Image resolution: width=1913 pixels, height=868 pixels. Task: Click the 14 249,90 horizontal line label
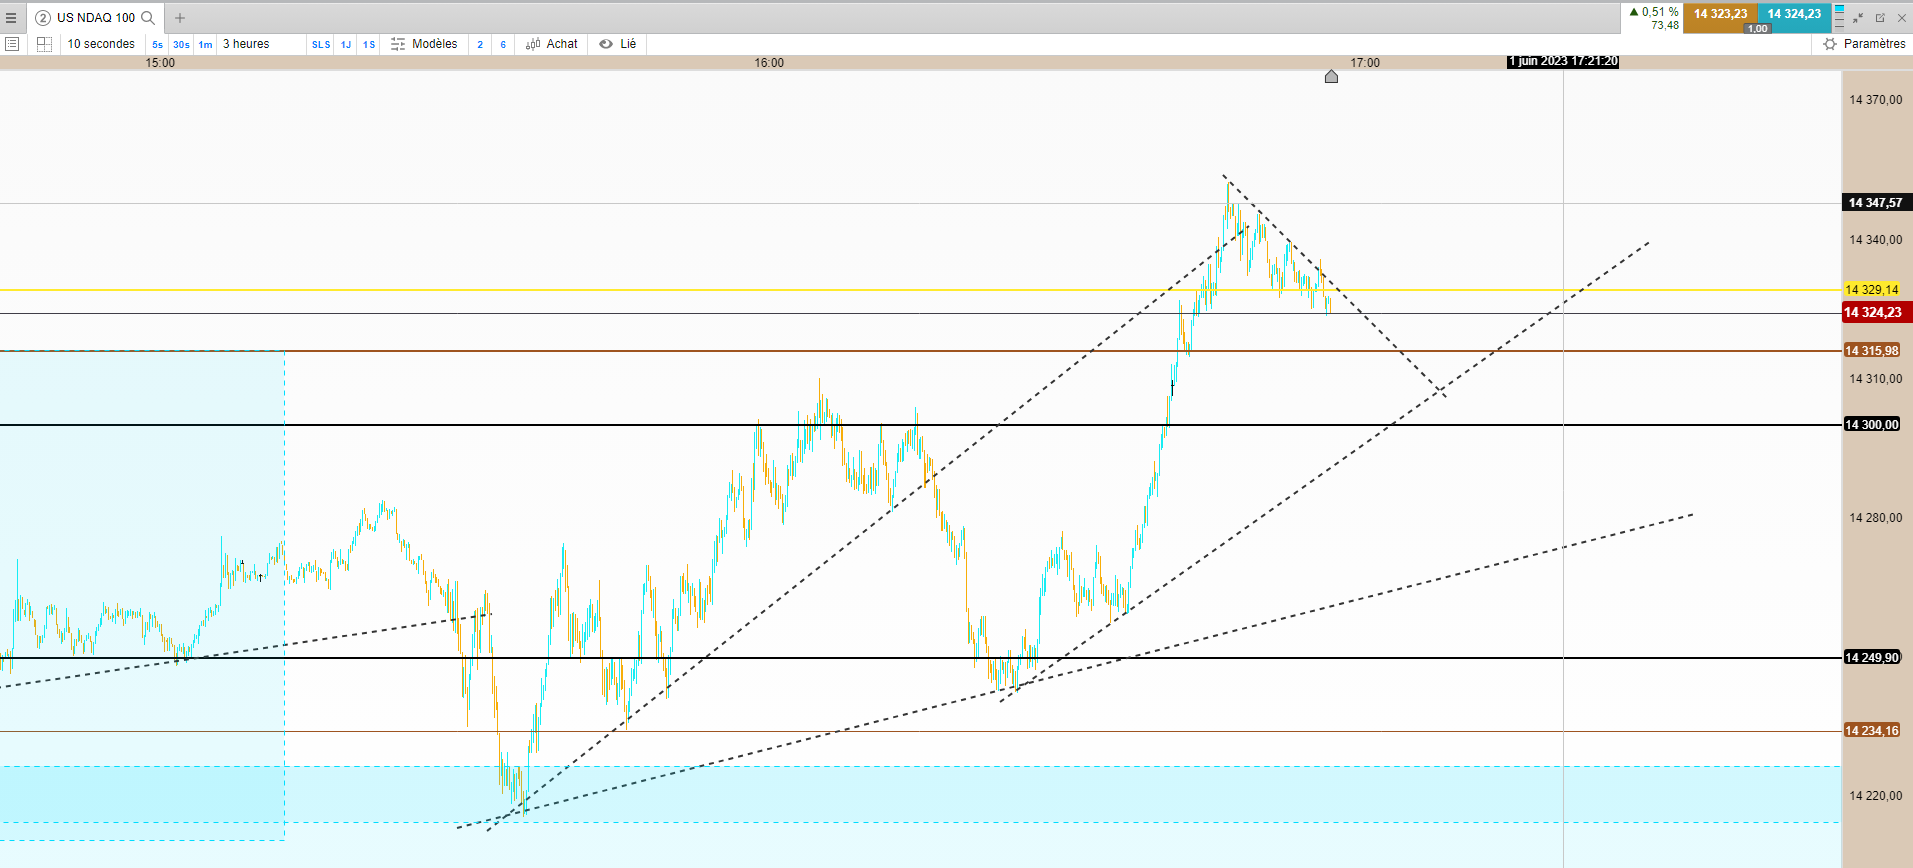coord(1872,658)
